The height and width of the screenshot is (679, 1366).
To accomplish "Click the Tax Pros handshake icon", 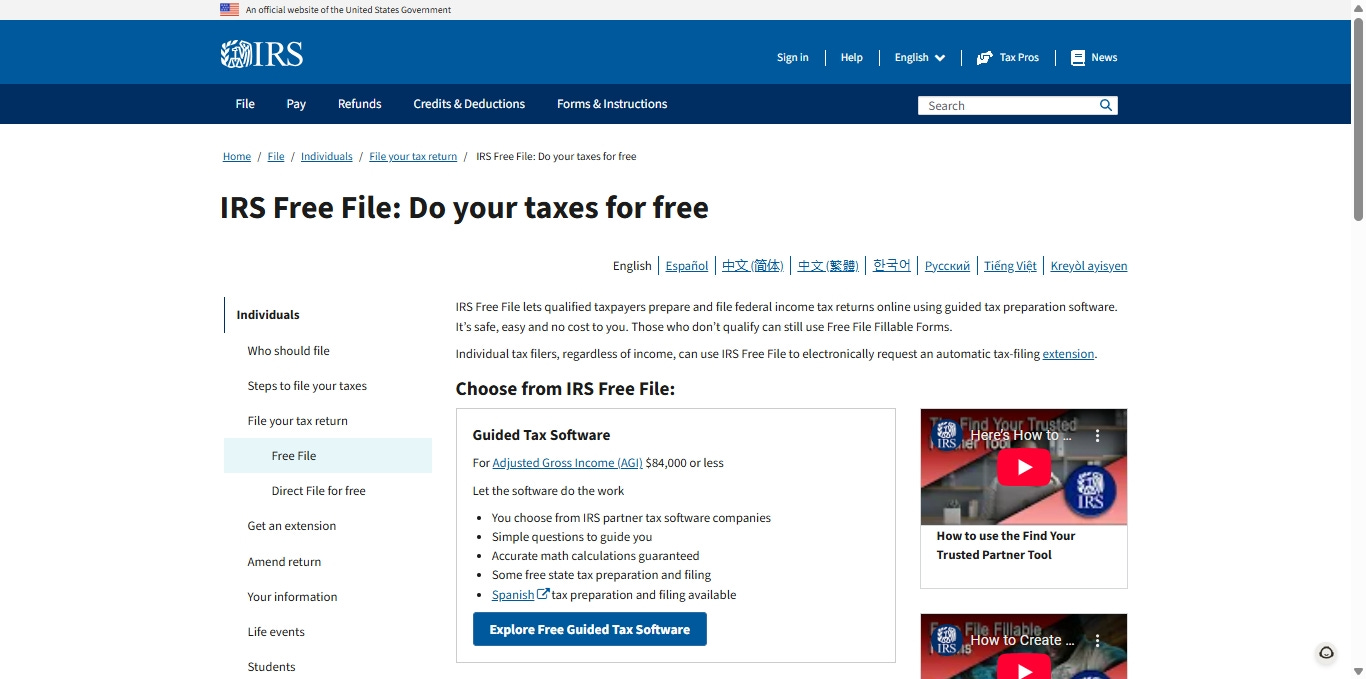I will [x=985, y=58].
